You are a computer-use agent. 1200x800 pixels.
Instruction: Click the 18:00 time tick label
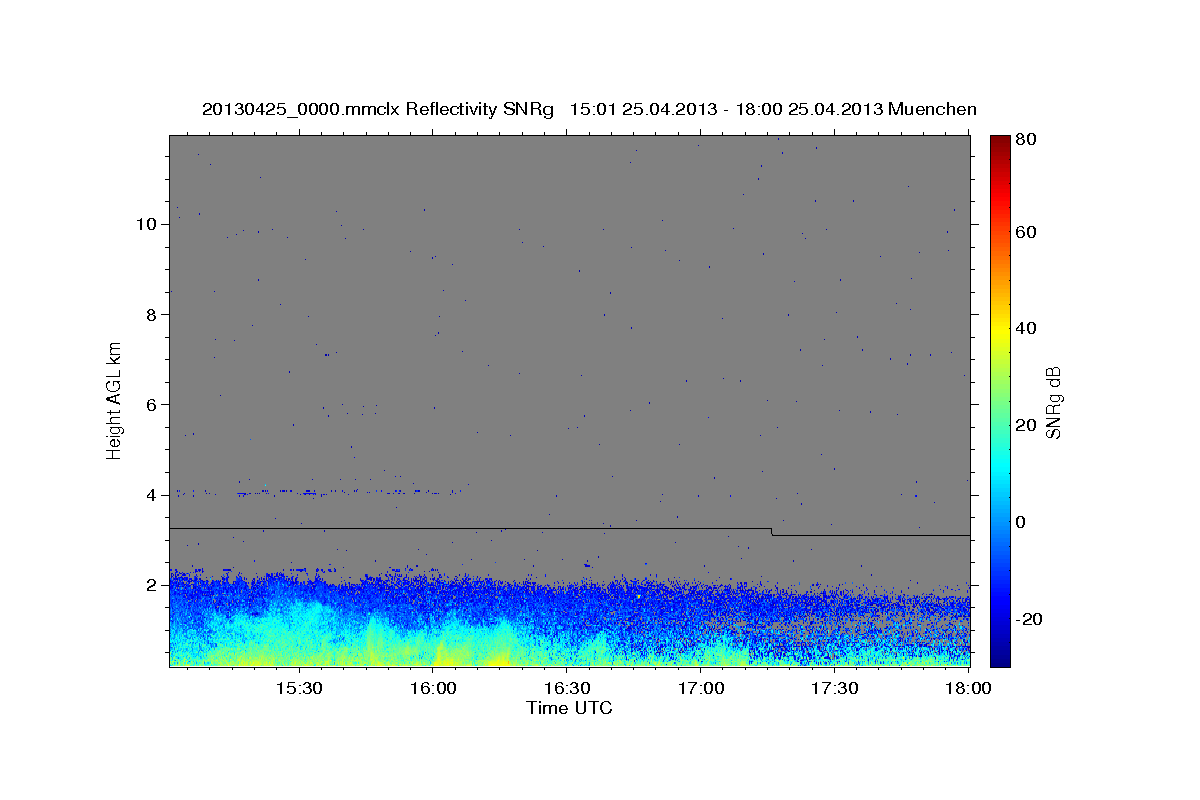970,689
